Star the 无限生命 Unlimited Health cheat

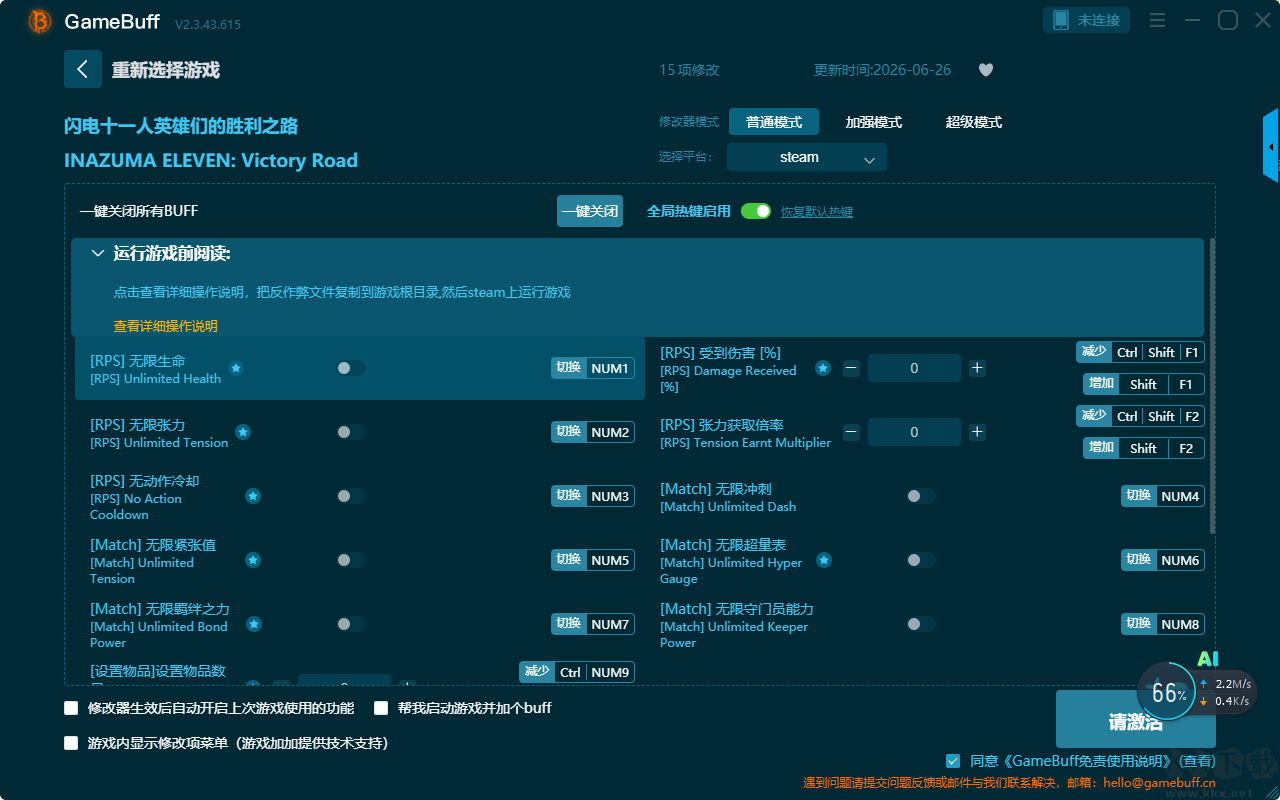point(236,368)
